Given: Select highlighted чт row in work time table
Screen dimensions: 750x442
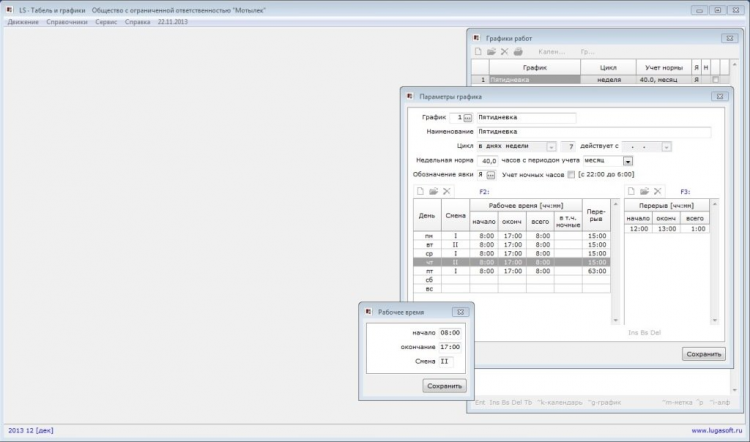Looking at the screenshot, I should pos(512,262).
